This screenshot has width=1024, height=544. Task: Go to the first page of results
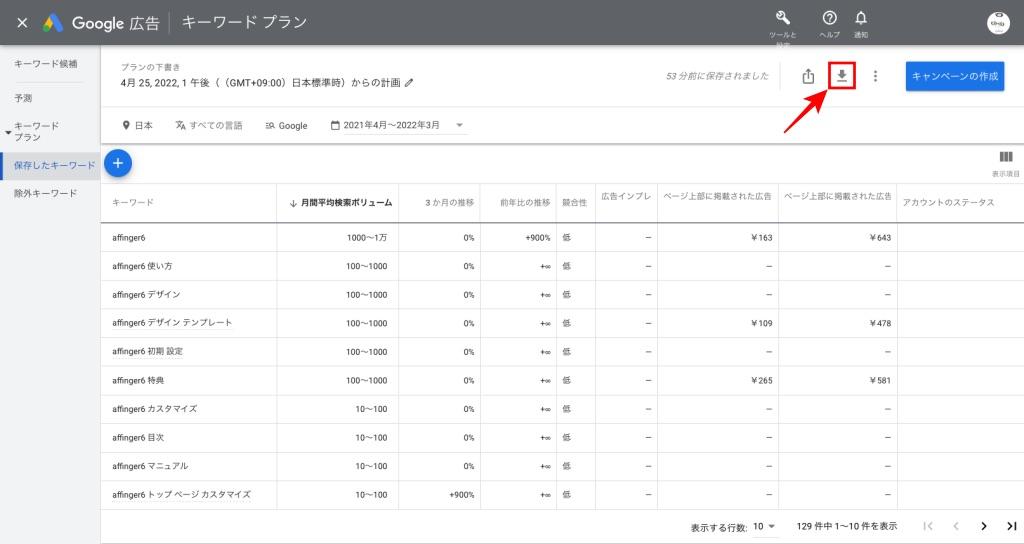point(927,526)
